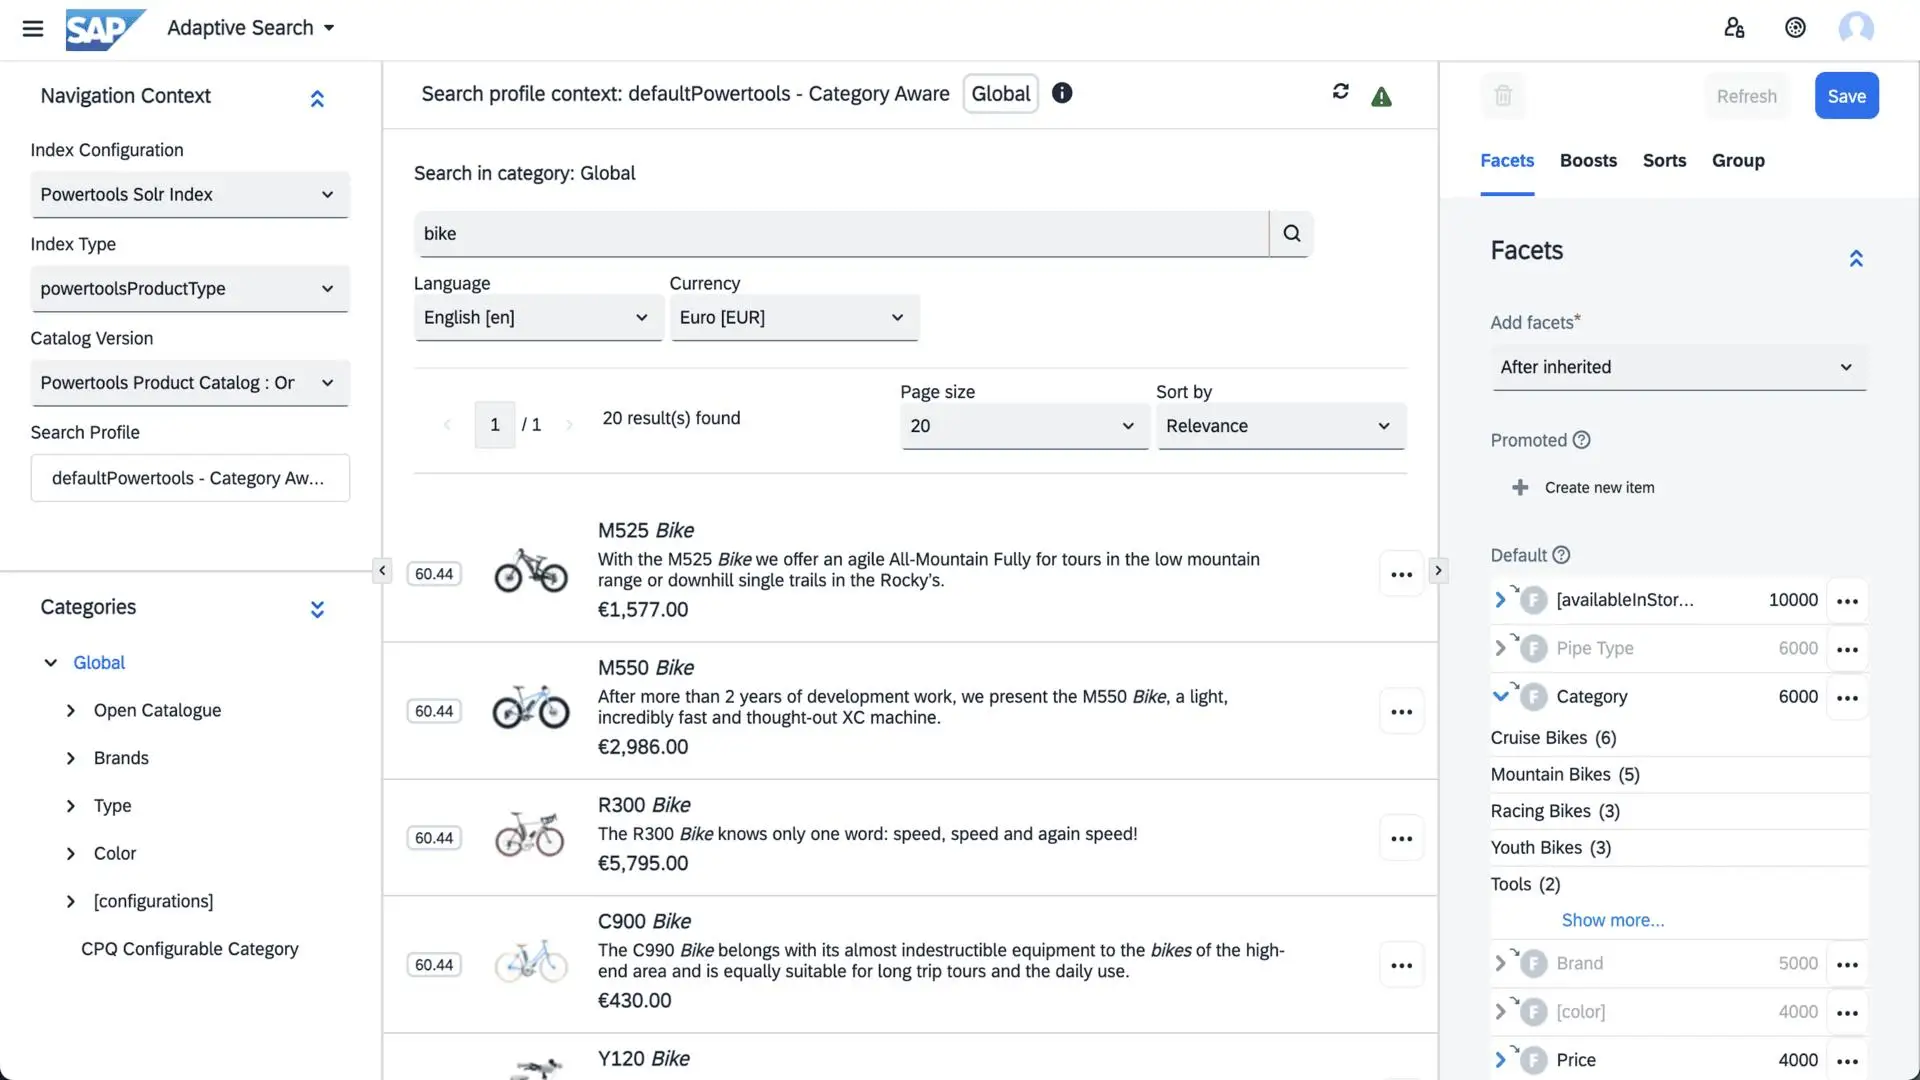The width and height of the screenshot is (1920, 1080).
Task: Collapse the Facets section chevron
Action: tap(1856, 259)
